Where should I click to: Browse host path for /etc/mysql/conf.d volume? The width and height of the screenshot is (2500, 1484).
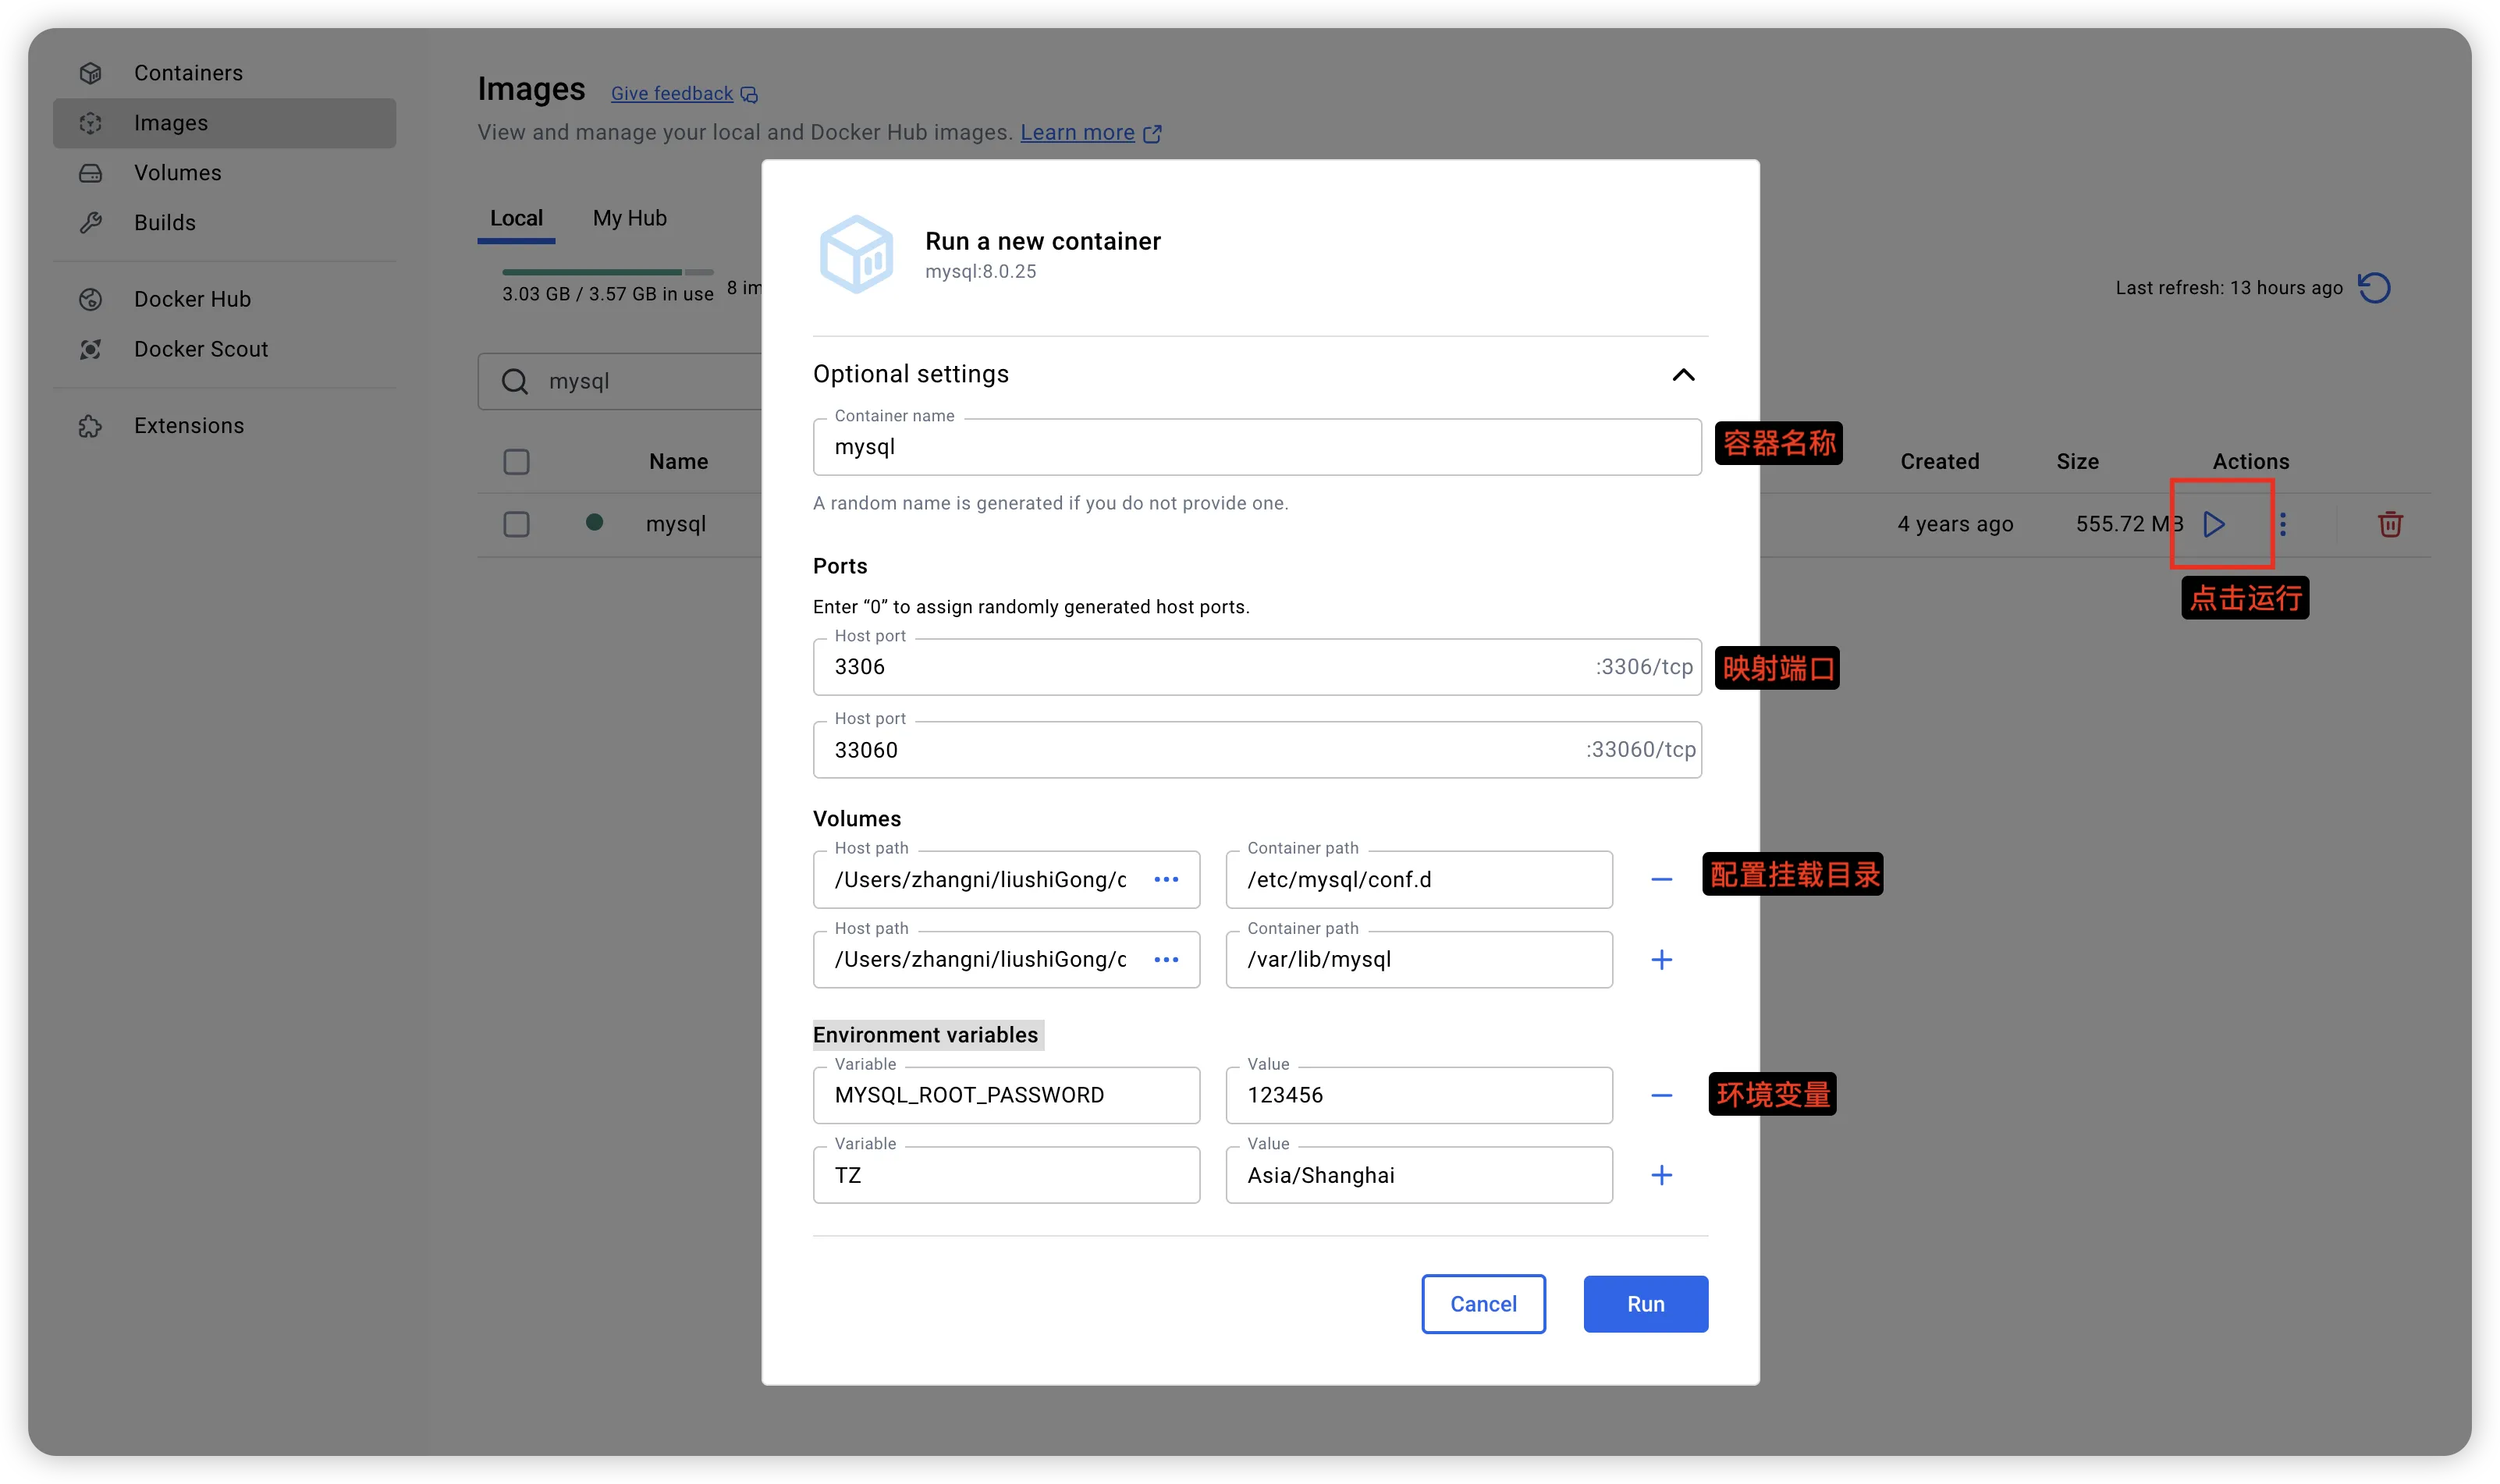pyautogui.click(x=1166, y=879)
